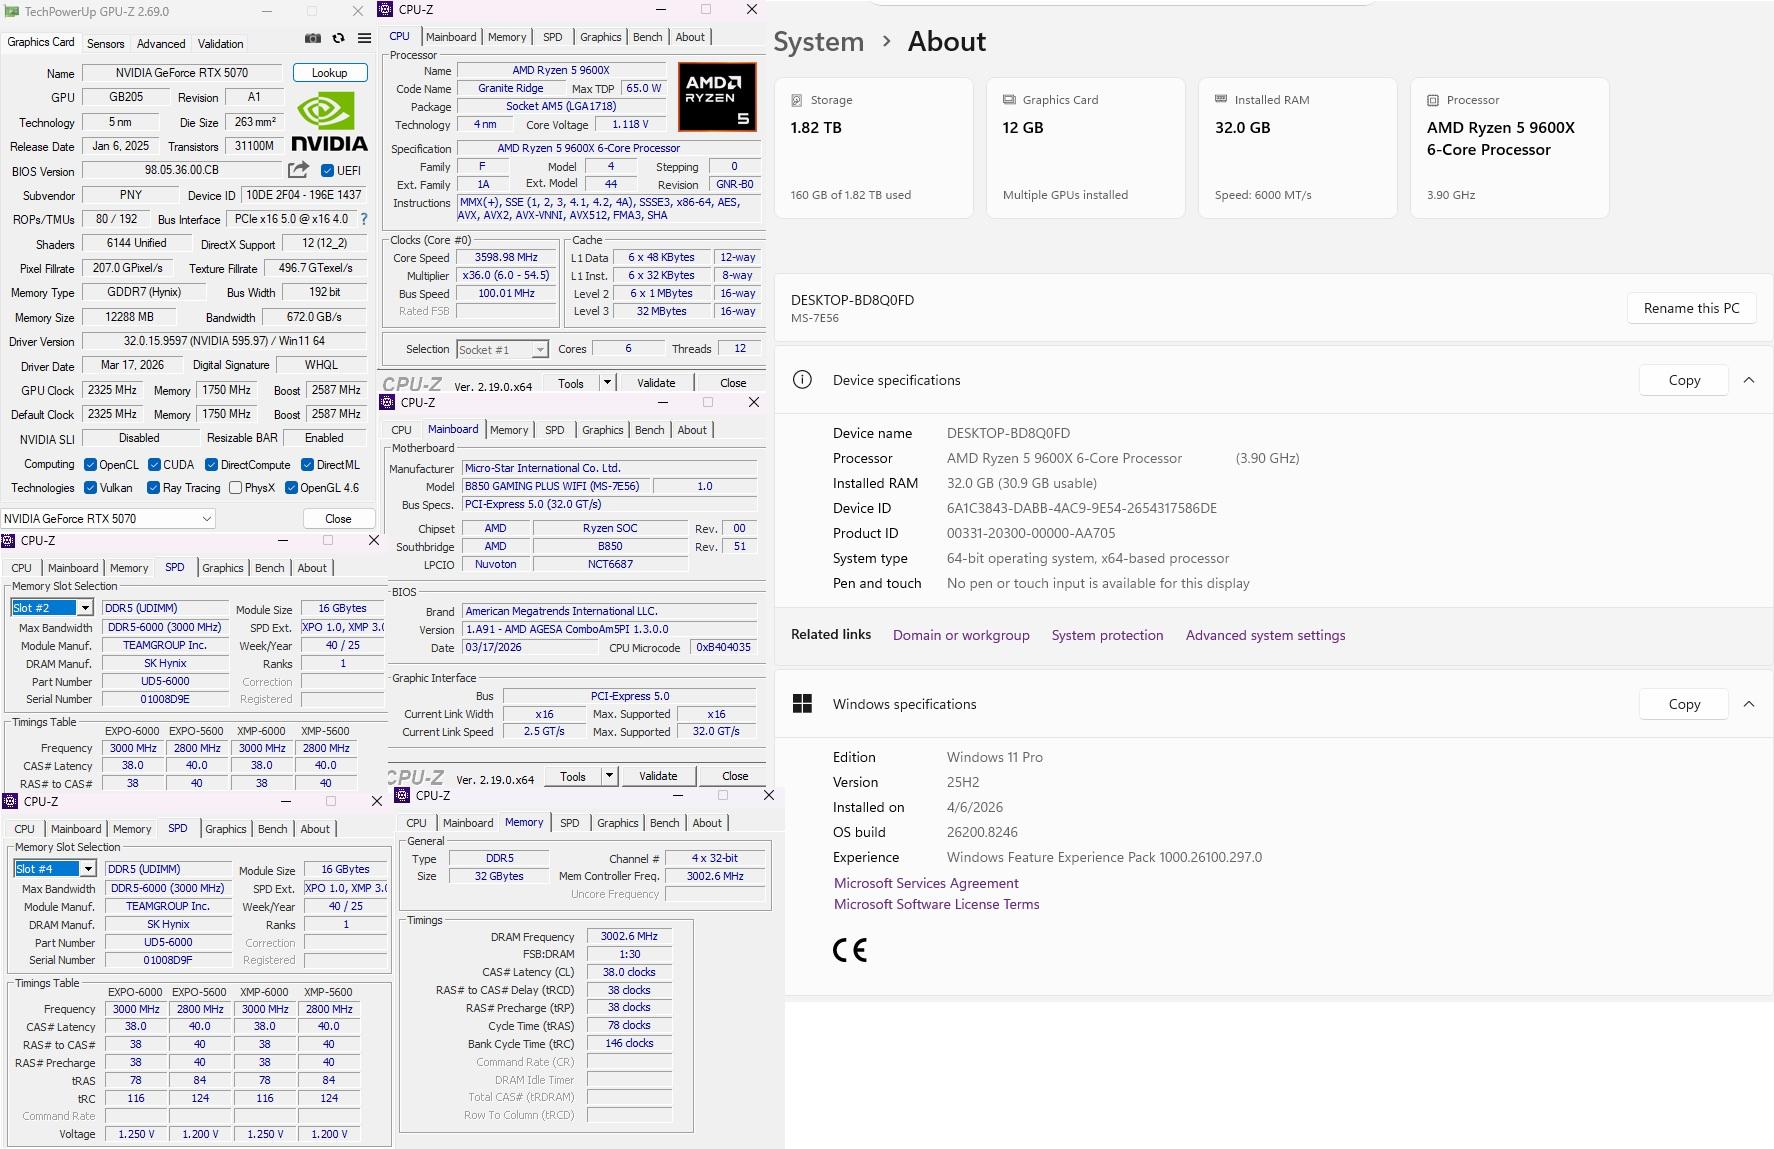Image resolution: width=1774 pixels, height=1149 pixels.
Task: Click the Rename this PC button
Action: pyautogui.click(x=1692, y=308)
